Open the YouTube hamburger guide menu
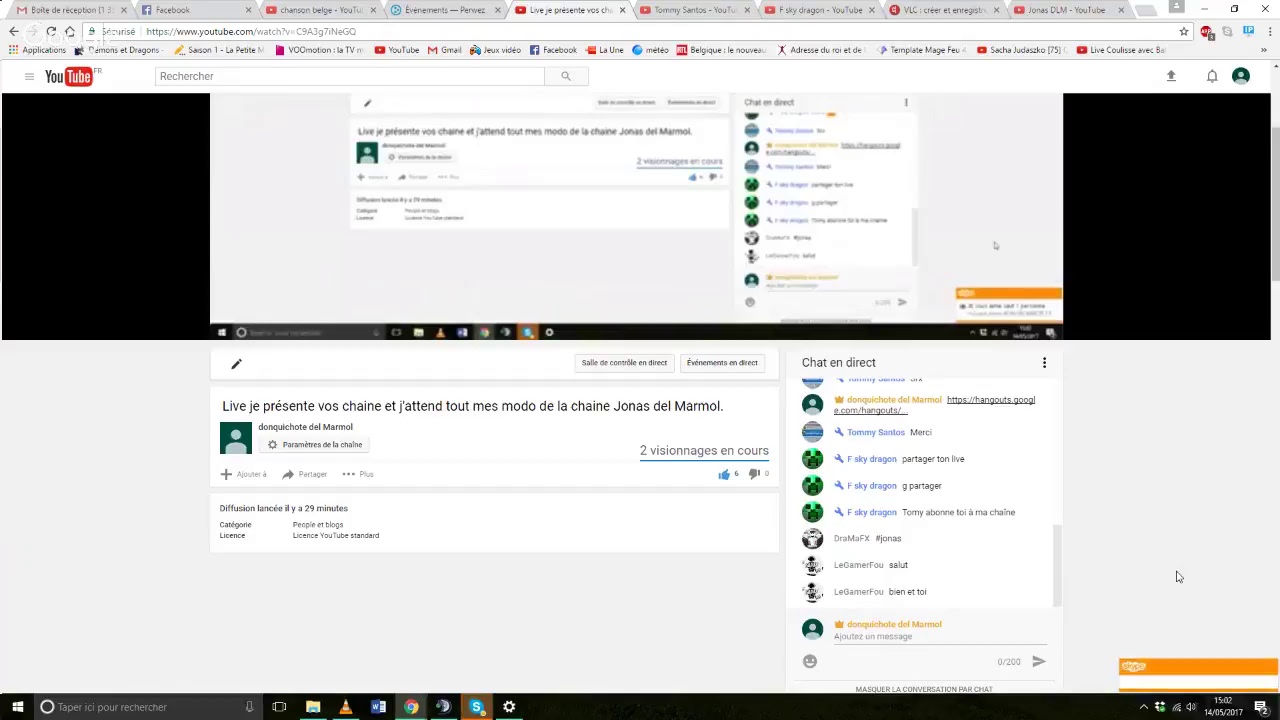Viewport: 1280px width, 720px height. pos(29,76)
